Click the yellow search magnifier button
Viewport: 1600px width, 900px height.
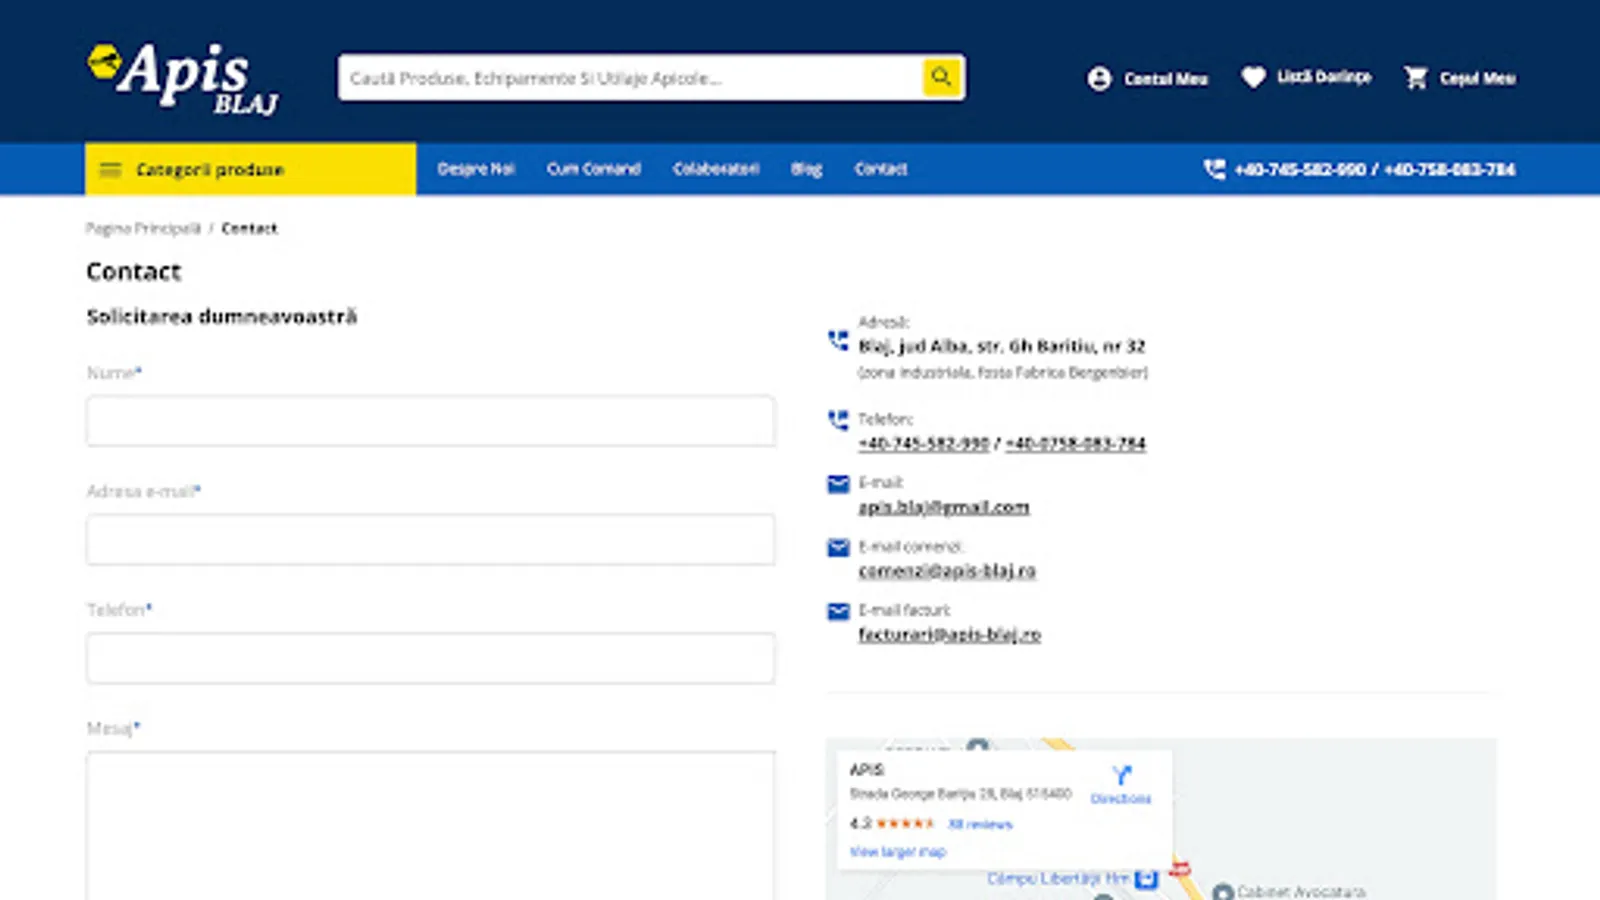(x=941, y=77)
